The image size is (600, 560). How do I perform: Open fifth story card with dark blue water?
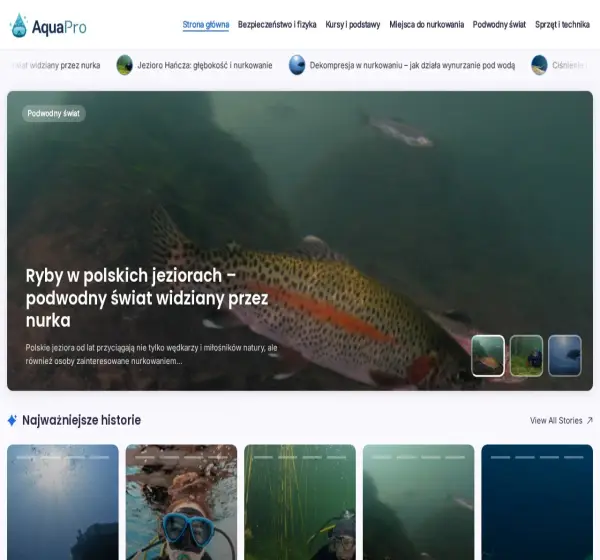537,502
